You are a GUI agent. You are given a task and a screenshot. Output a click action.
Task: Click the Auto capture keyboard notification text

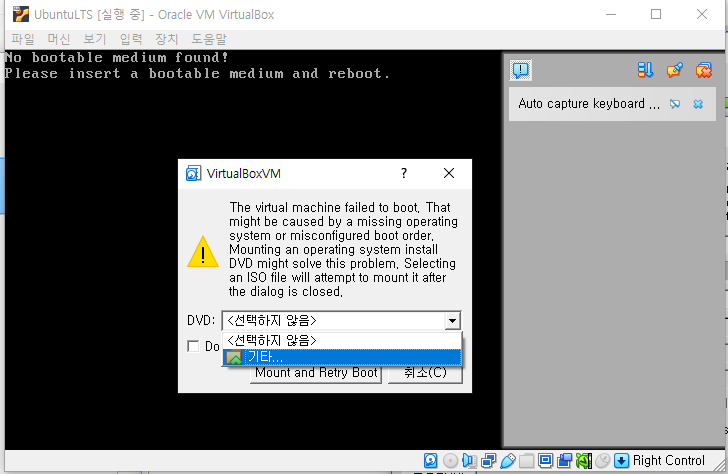pos(589,104)
